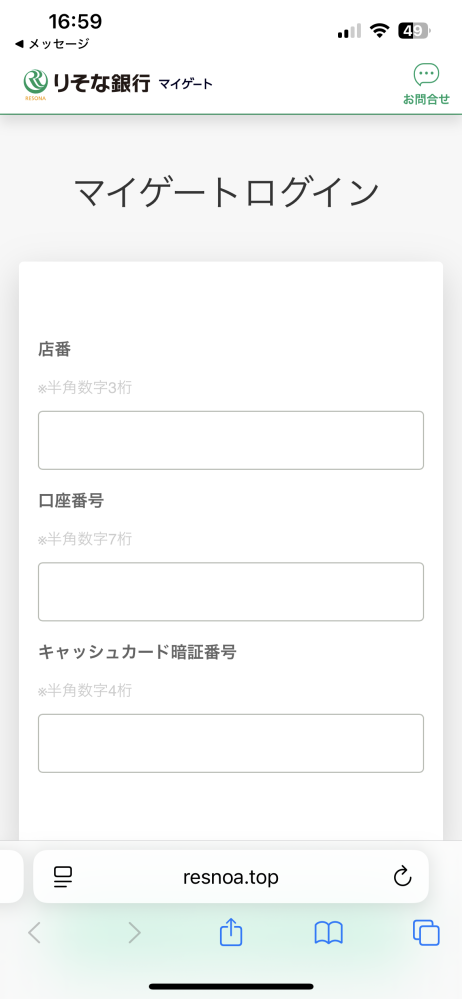Open the お問合せ chat icon
The image size is (462, 999).
426,84
